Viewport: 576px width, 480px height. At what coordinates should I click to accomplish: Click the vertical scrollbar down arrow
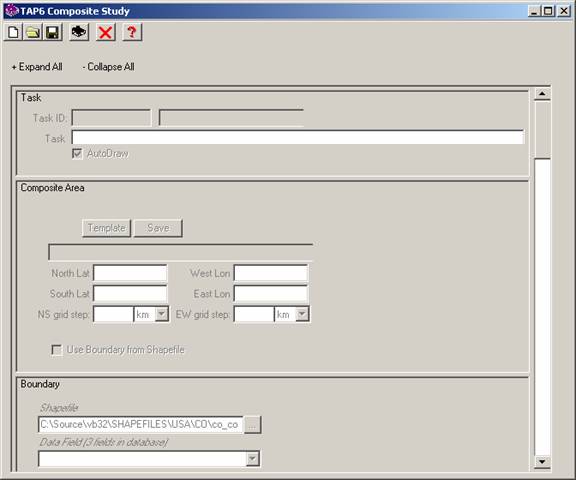coord(542,462)
